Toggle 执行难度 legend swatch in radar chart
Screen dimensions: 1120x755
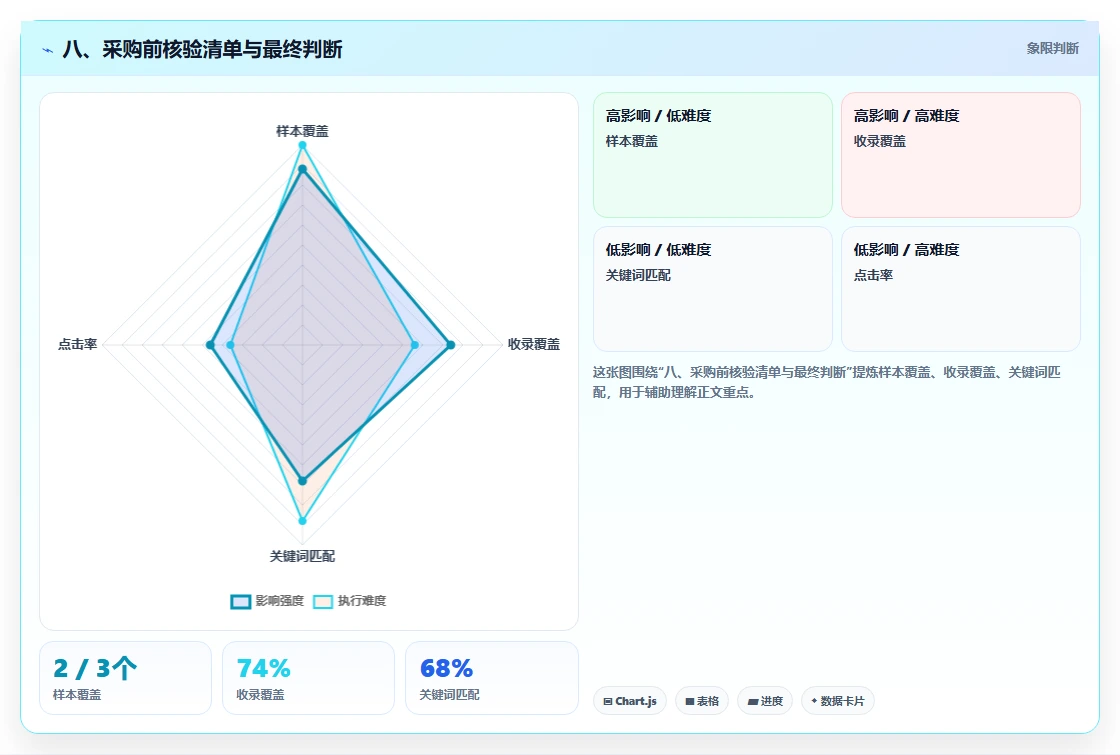pos(323,601)
